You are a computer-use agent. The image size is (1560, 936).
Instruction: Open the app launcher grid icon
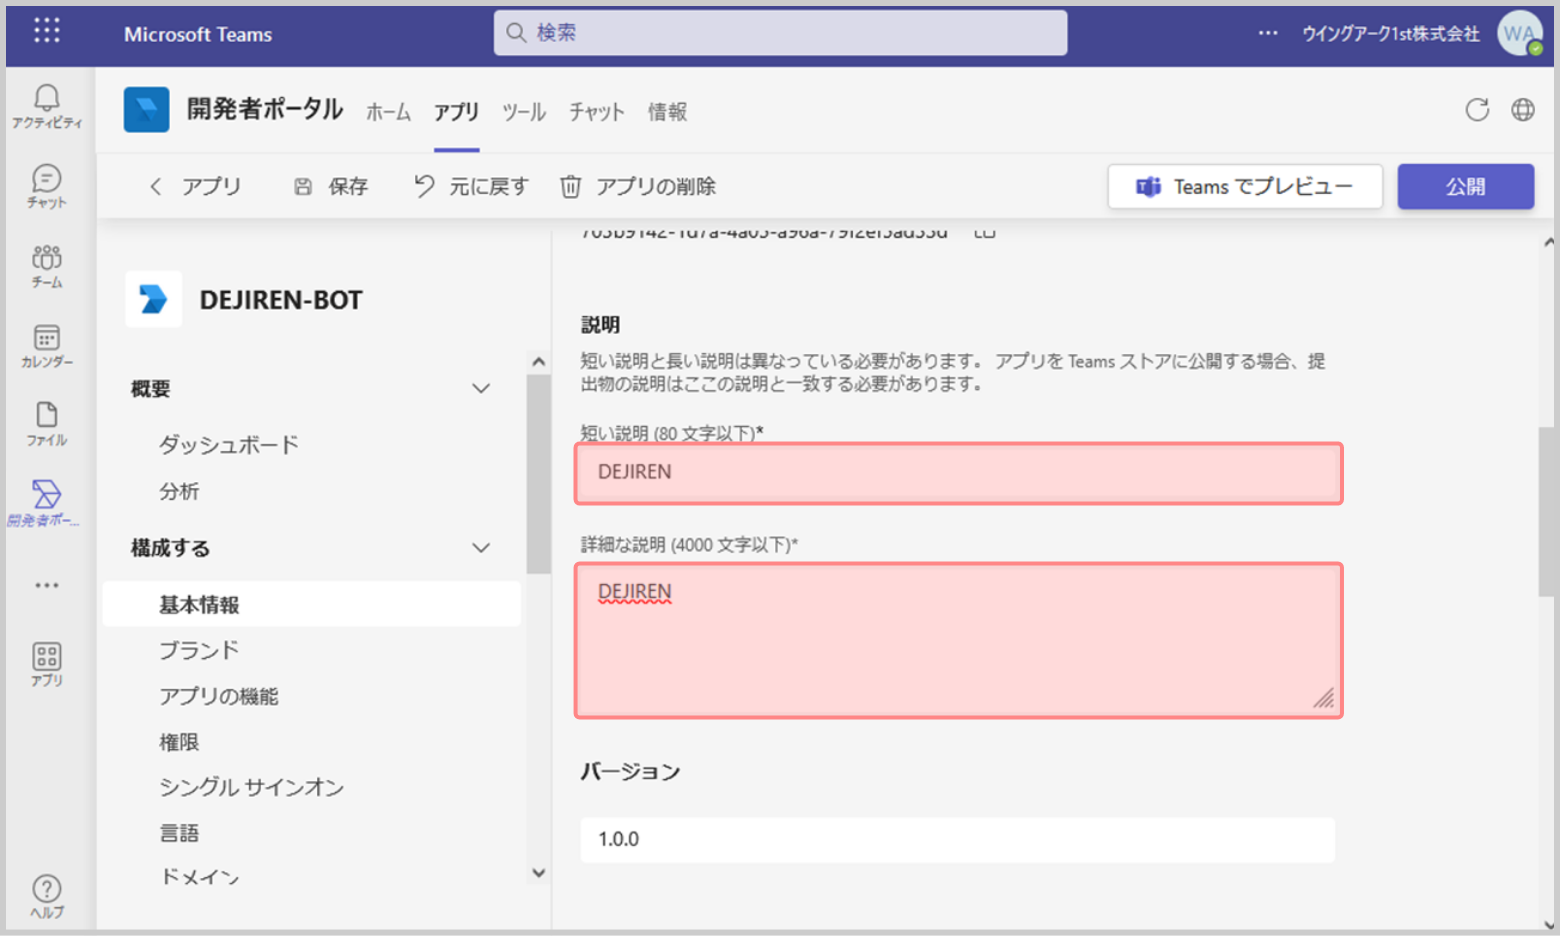click(x=46, y=31)
